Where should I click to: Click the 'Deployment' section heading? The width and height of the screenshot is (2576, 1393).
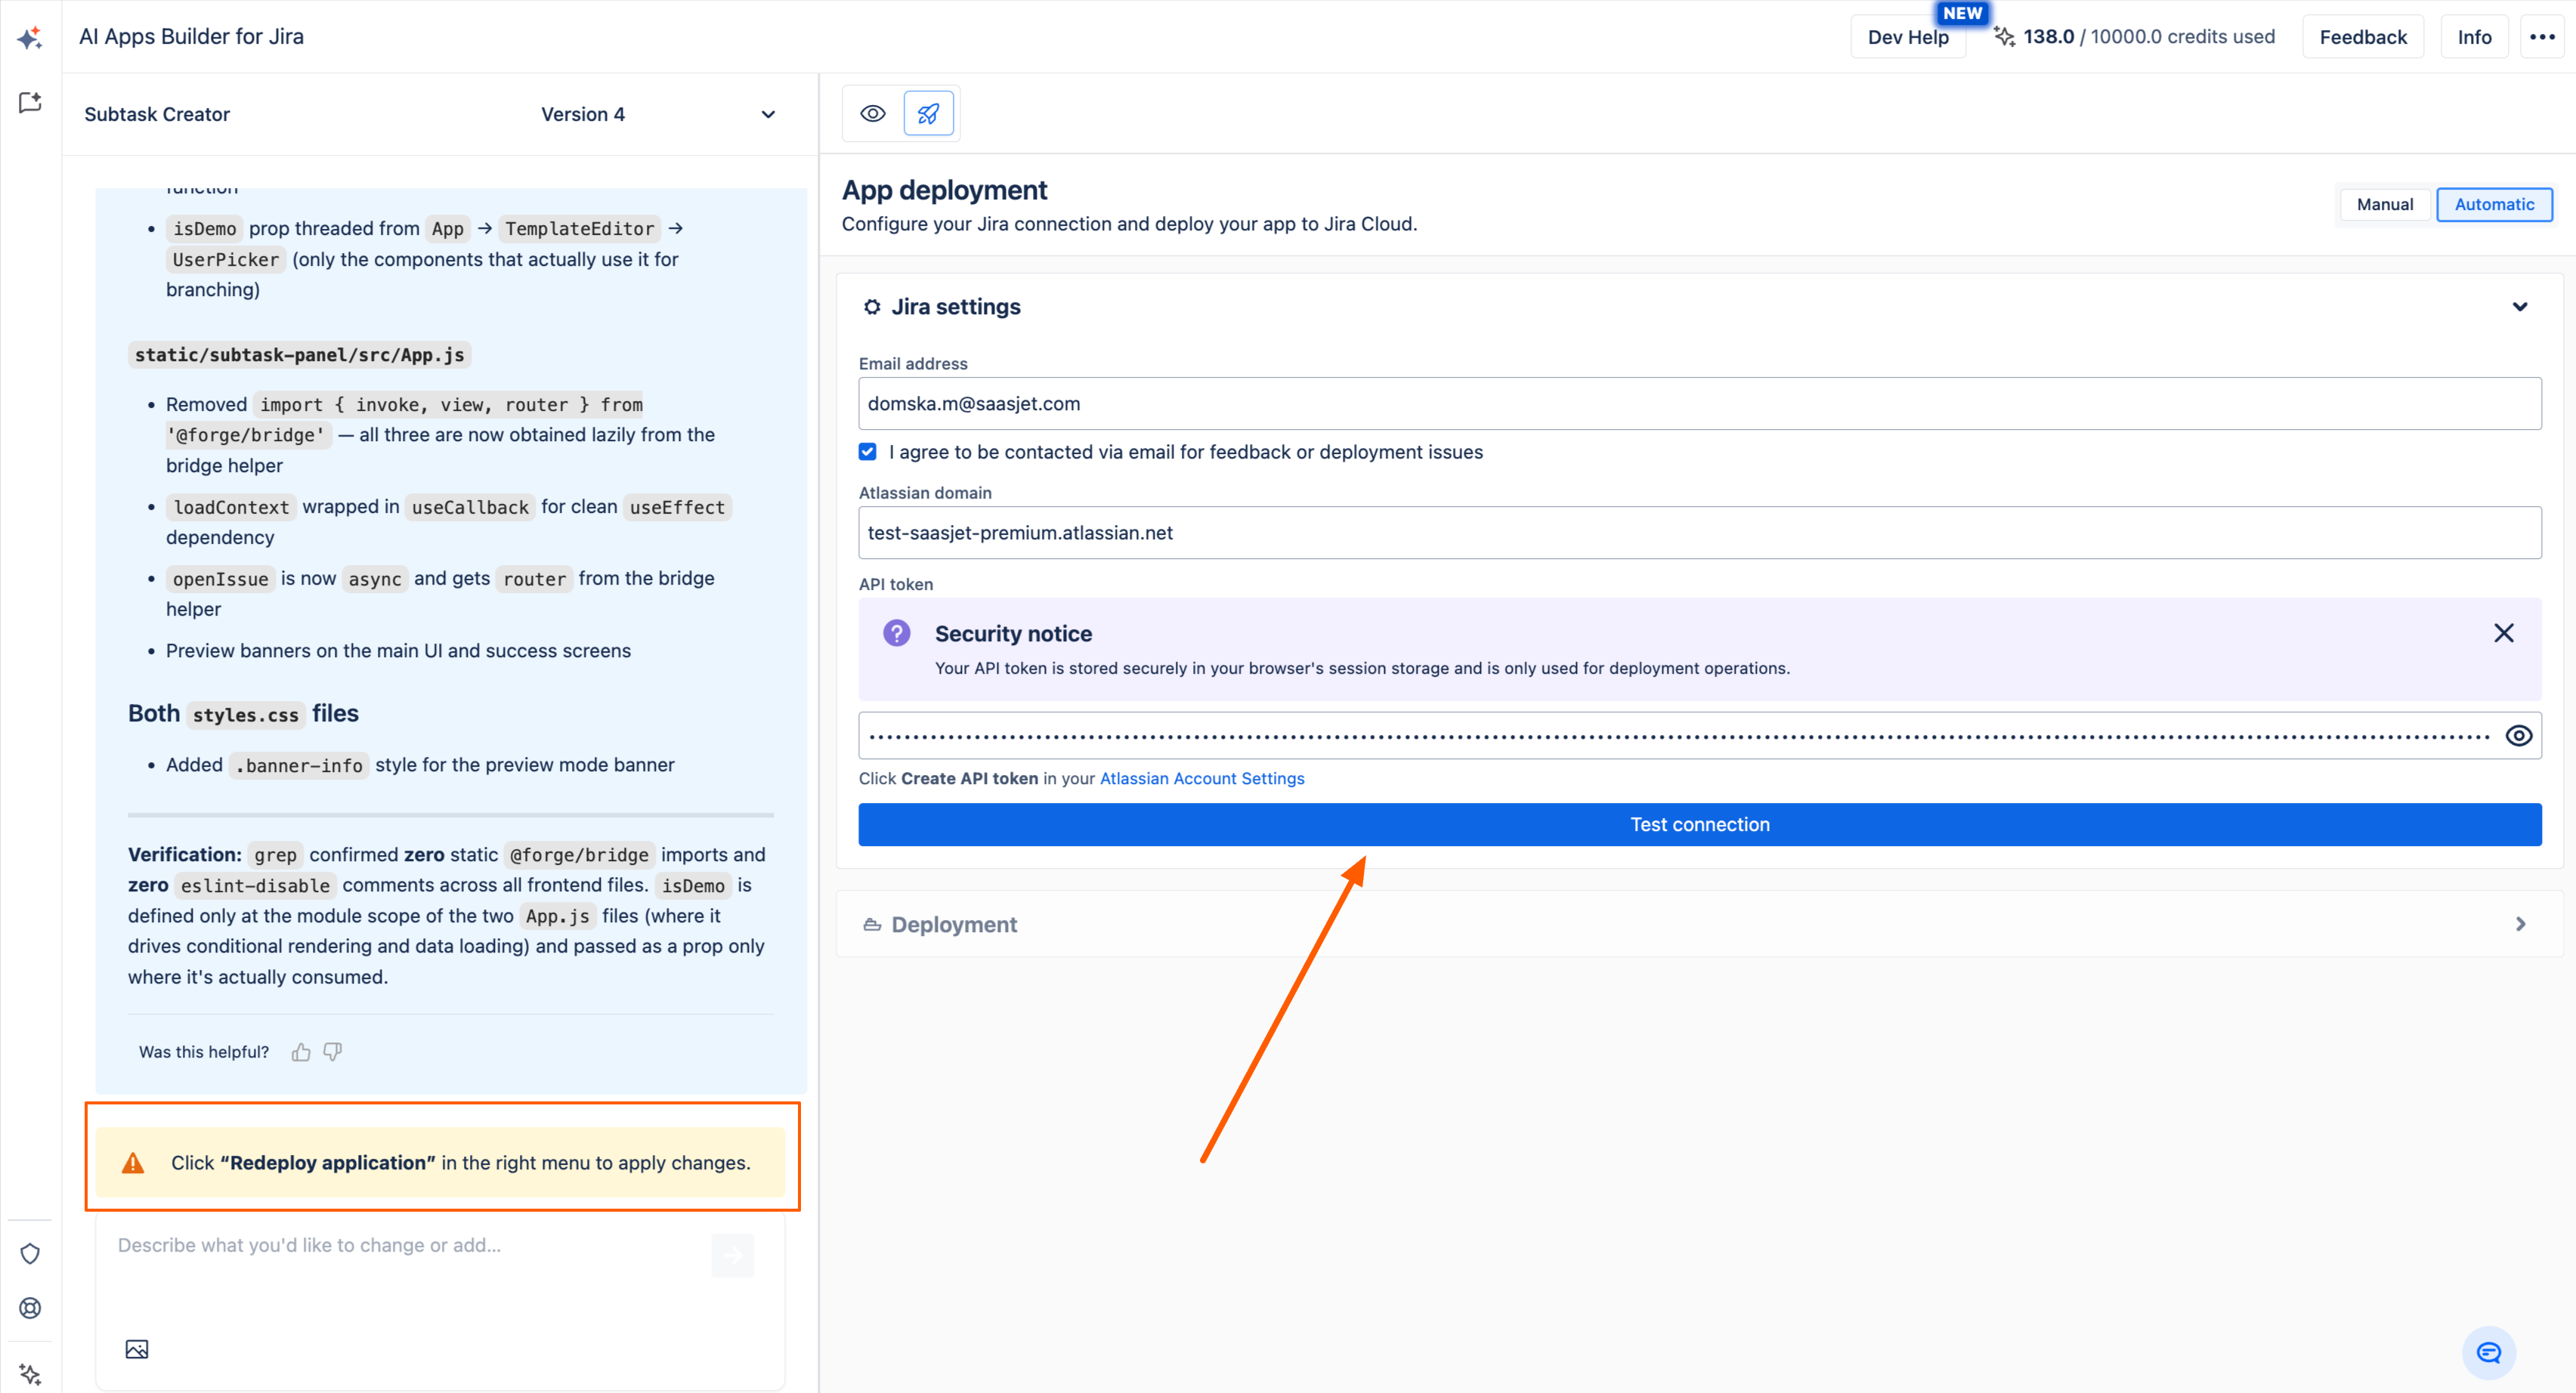pos(954,925)
